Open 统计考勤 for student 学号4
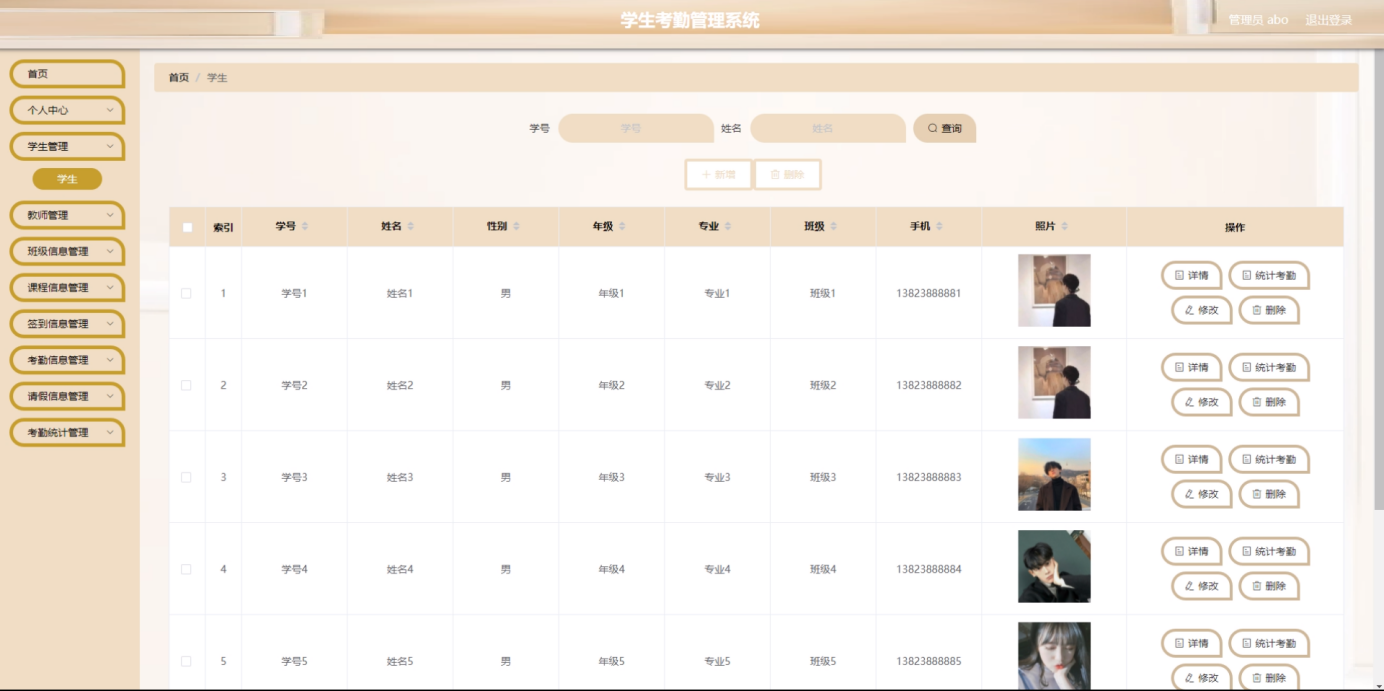Viewport: 1384px width, 691px height. click(x=1268, y=551)
